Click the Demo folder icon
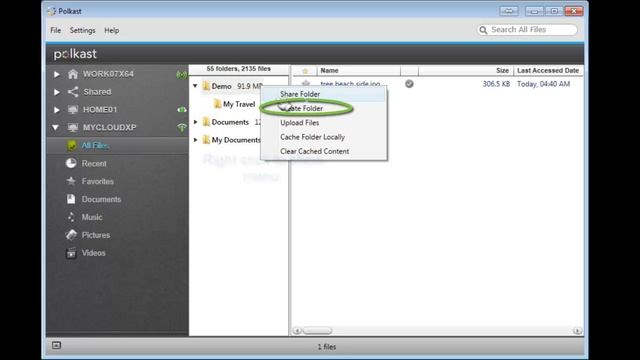The width and height of the screenshot is (640, 360). click(x=206, y=86)
